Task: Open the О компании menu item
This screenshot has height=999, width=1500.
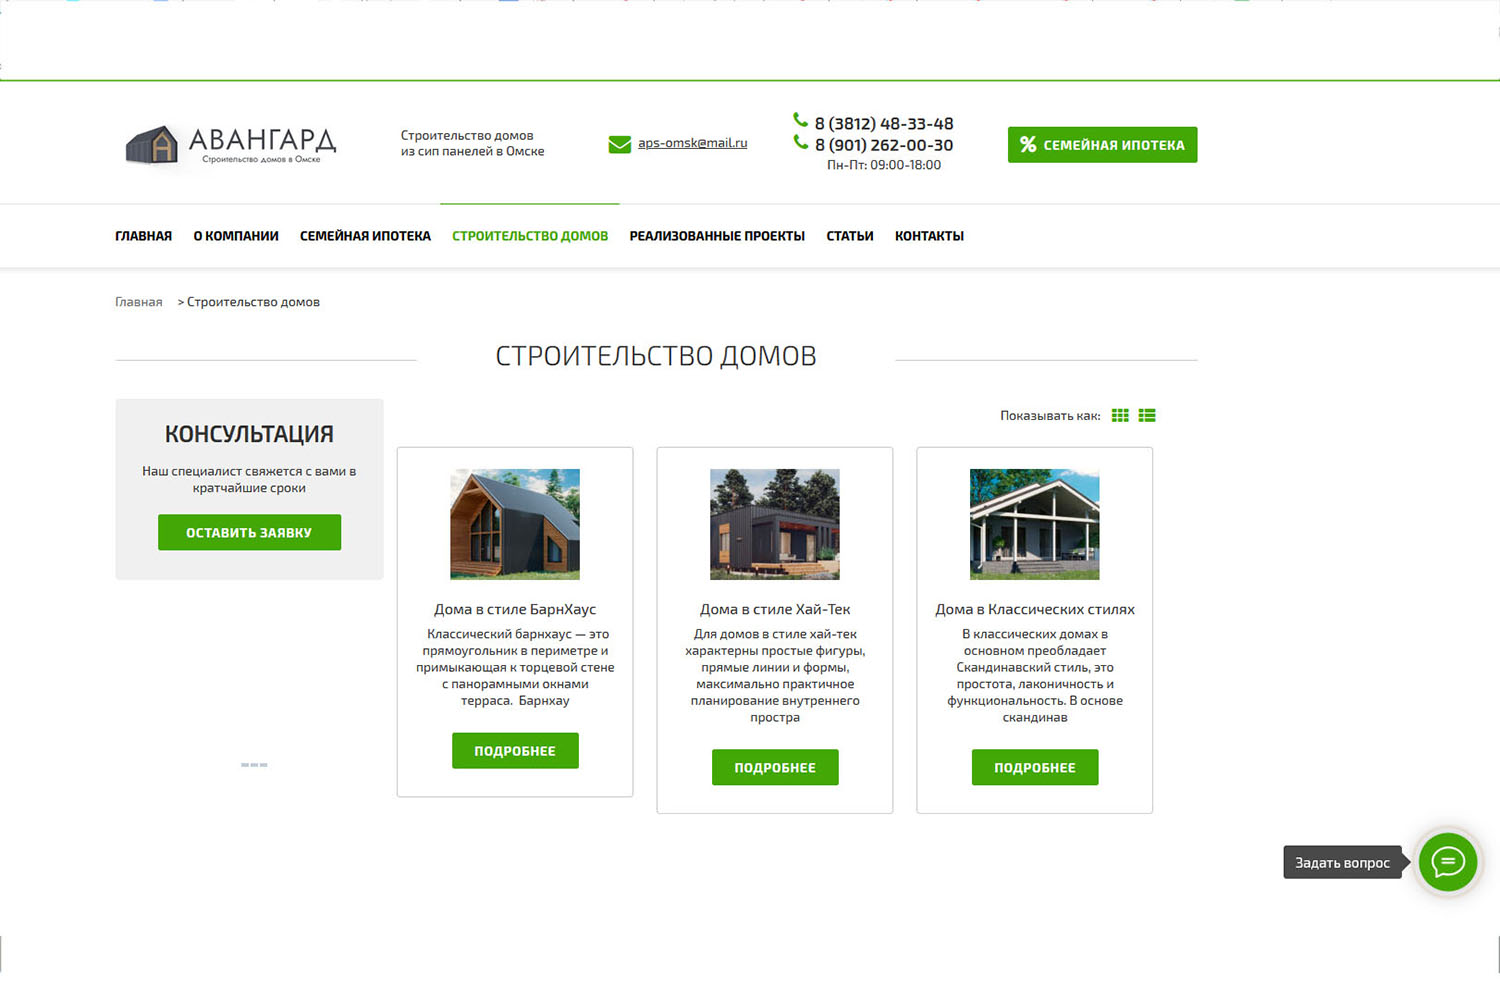Action: (x=236, y=236)
